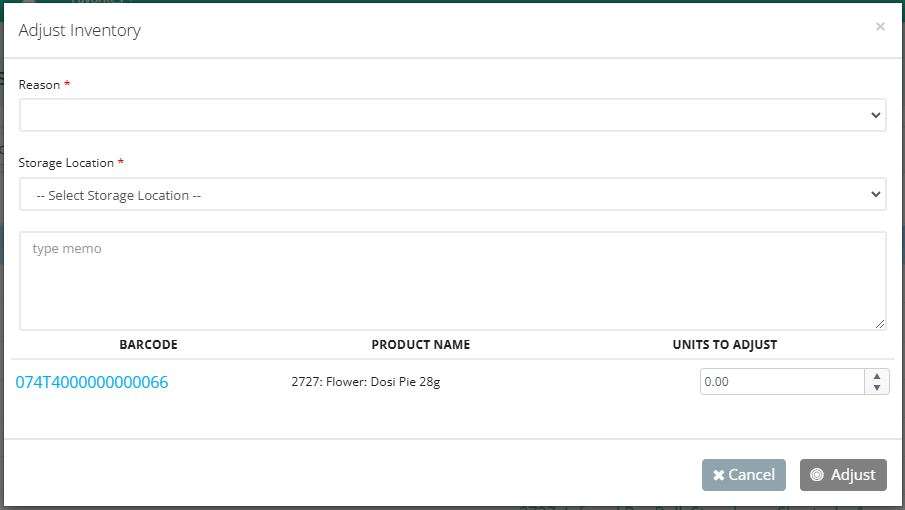Click the PRODUCT NAME column header

pyautogui.click(x=421, y=345)
